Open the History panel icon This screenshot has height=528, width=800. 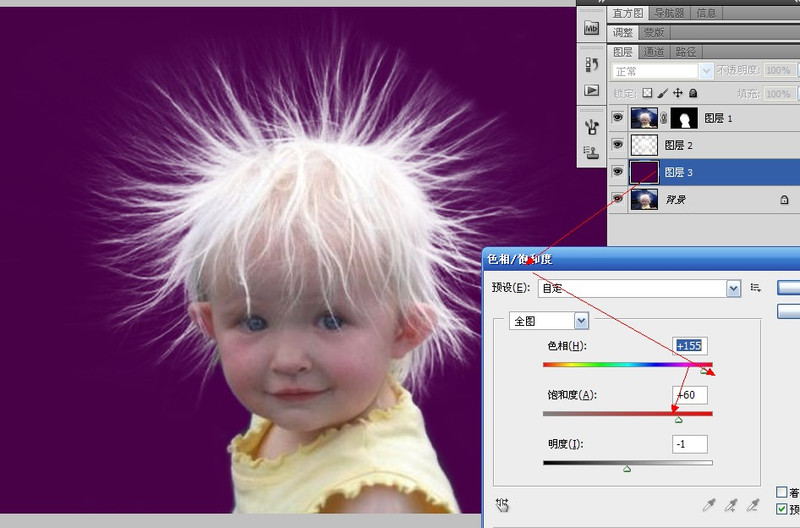click(592, 64)
